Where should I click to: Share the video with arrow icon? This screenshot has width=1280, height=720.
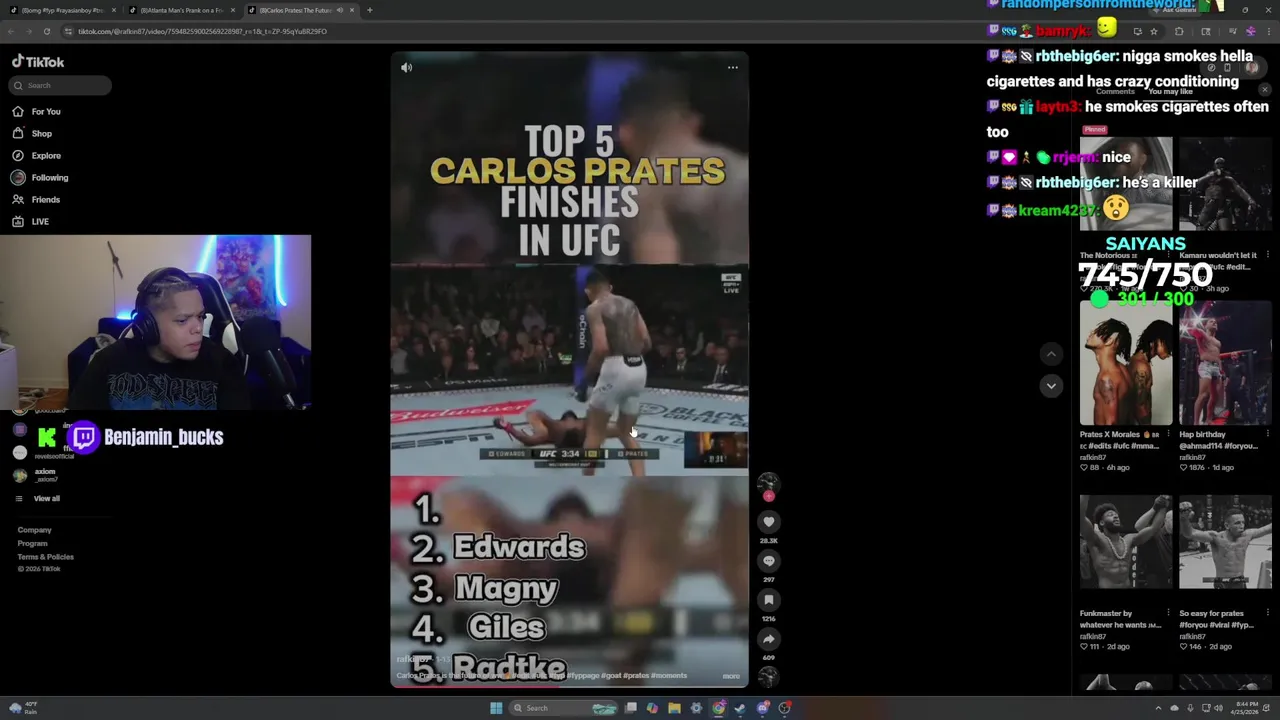point(768,638)
